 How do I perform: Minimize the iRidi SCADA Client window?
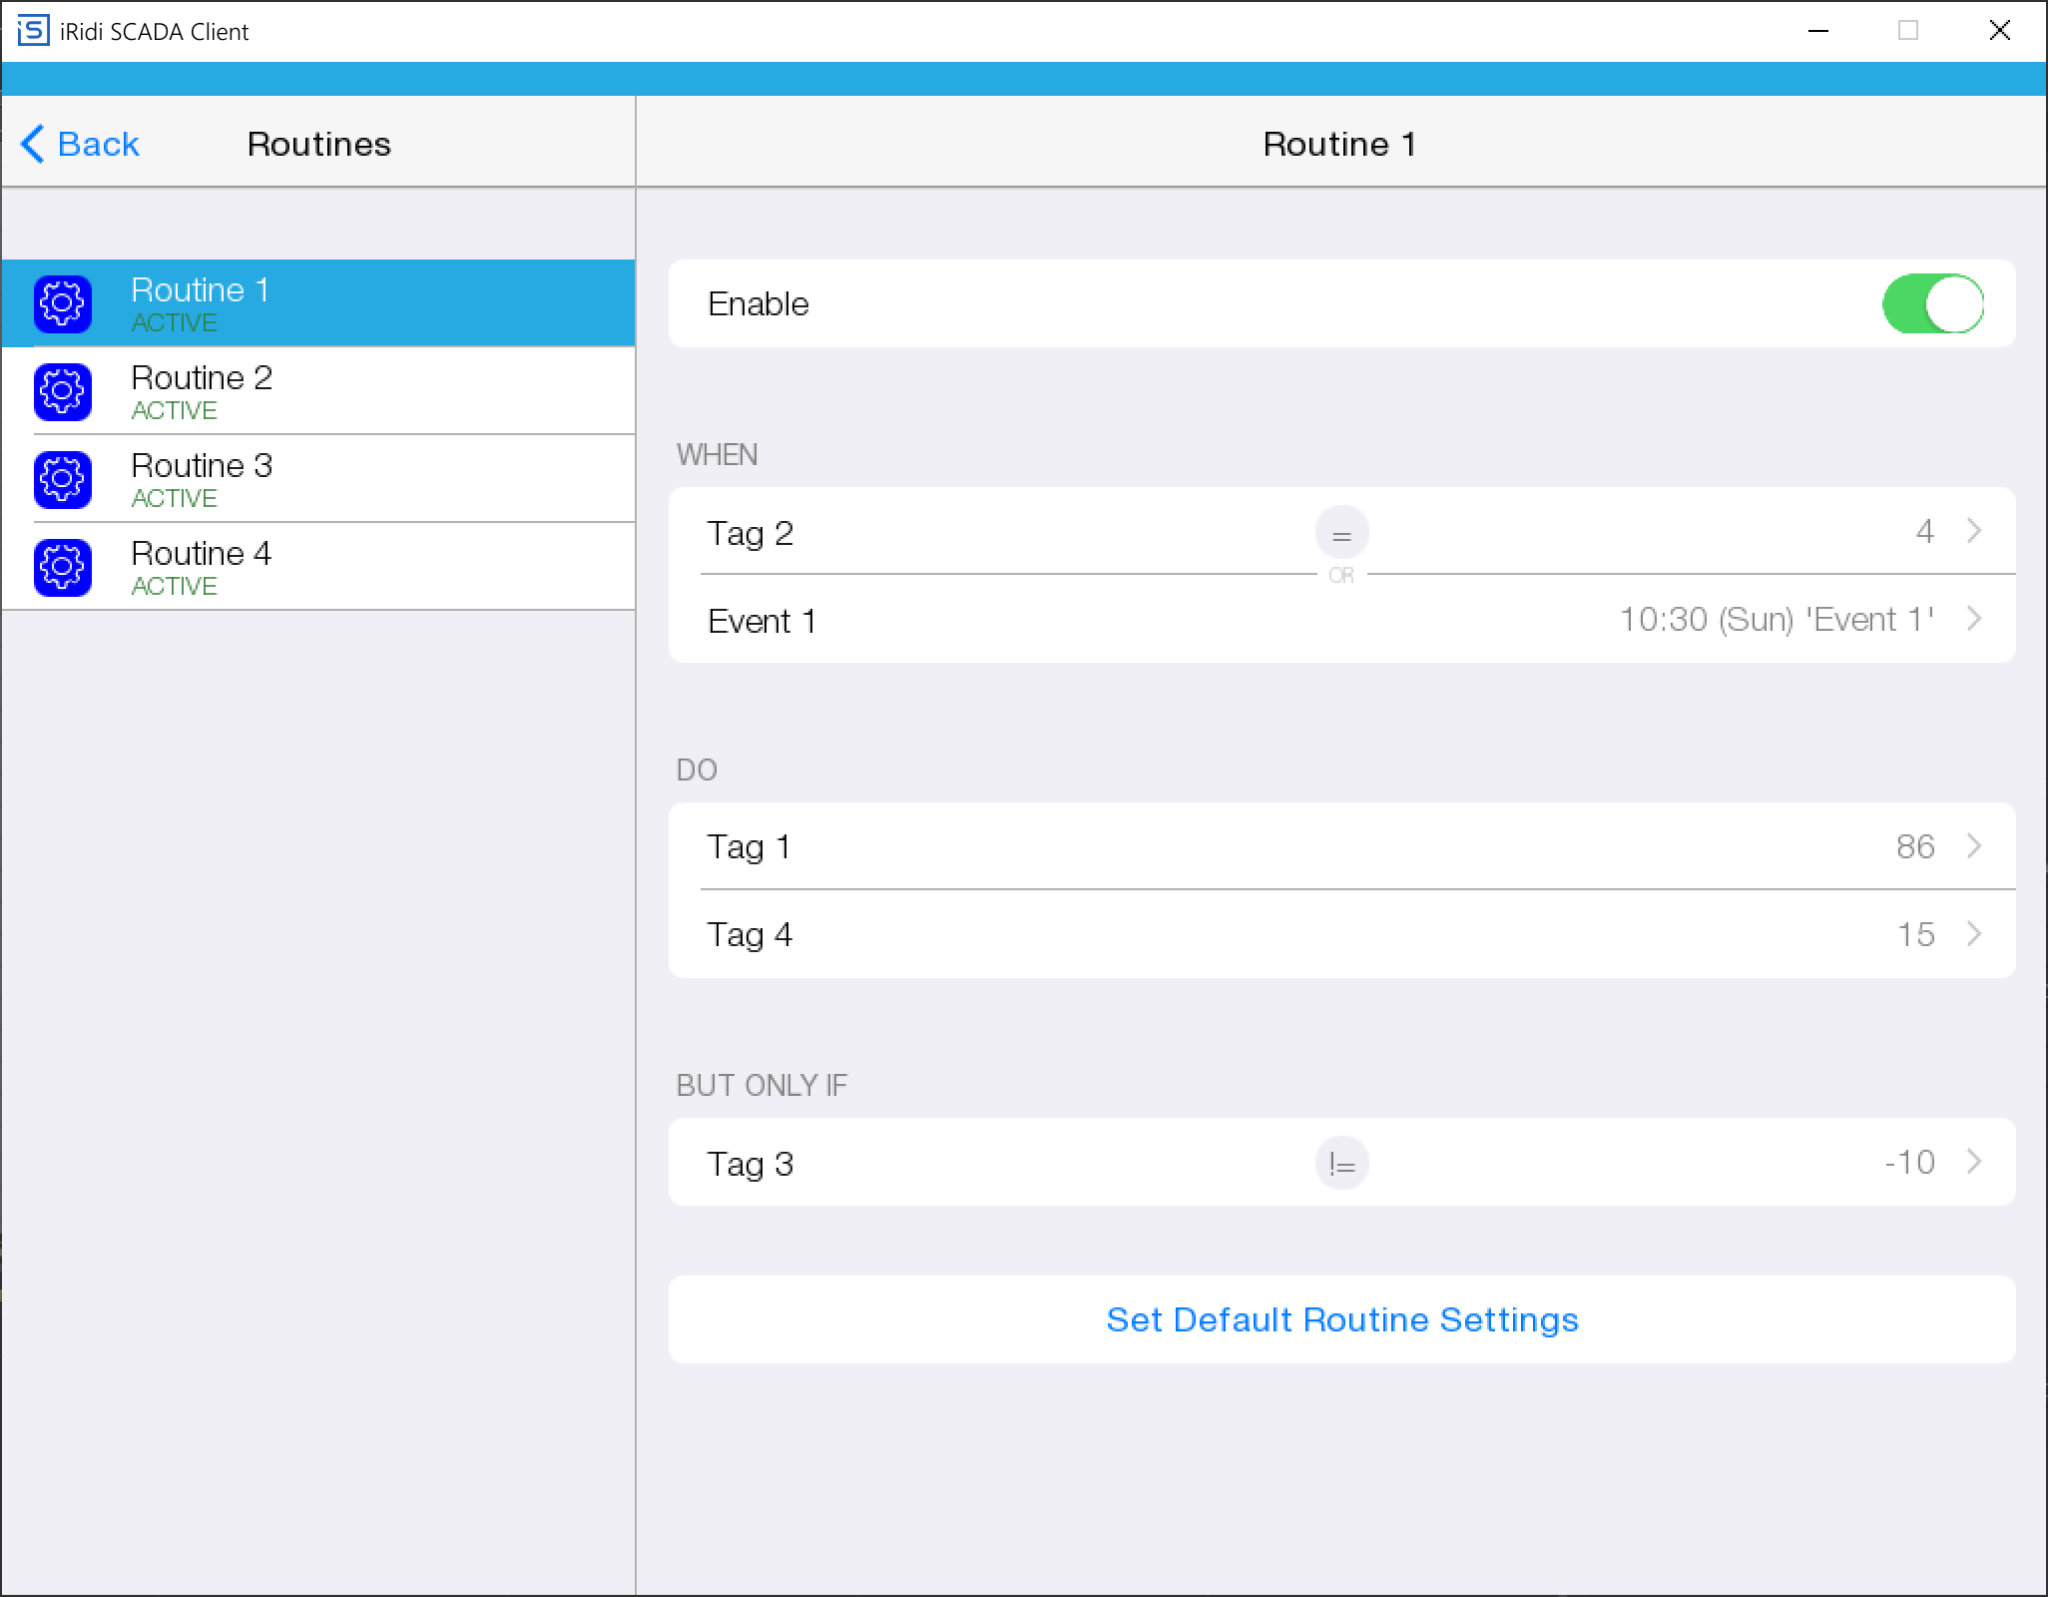click(x=1818, y=31)
